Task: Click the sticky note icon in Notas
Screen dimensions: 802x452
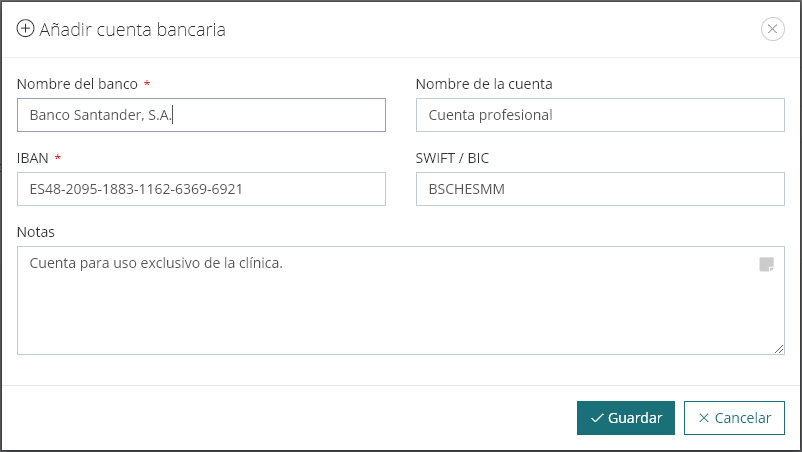Action: coord(766,265)
